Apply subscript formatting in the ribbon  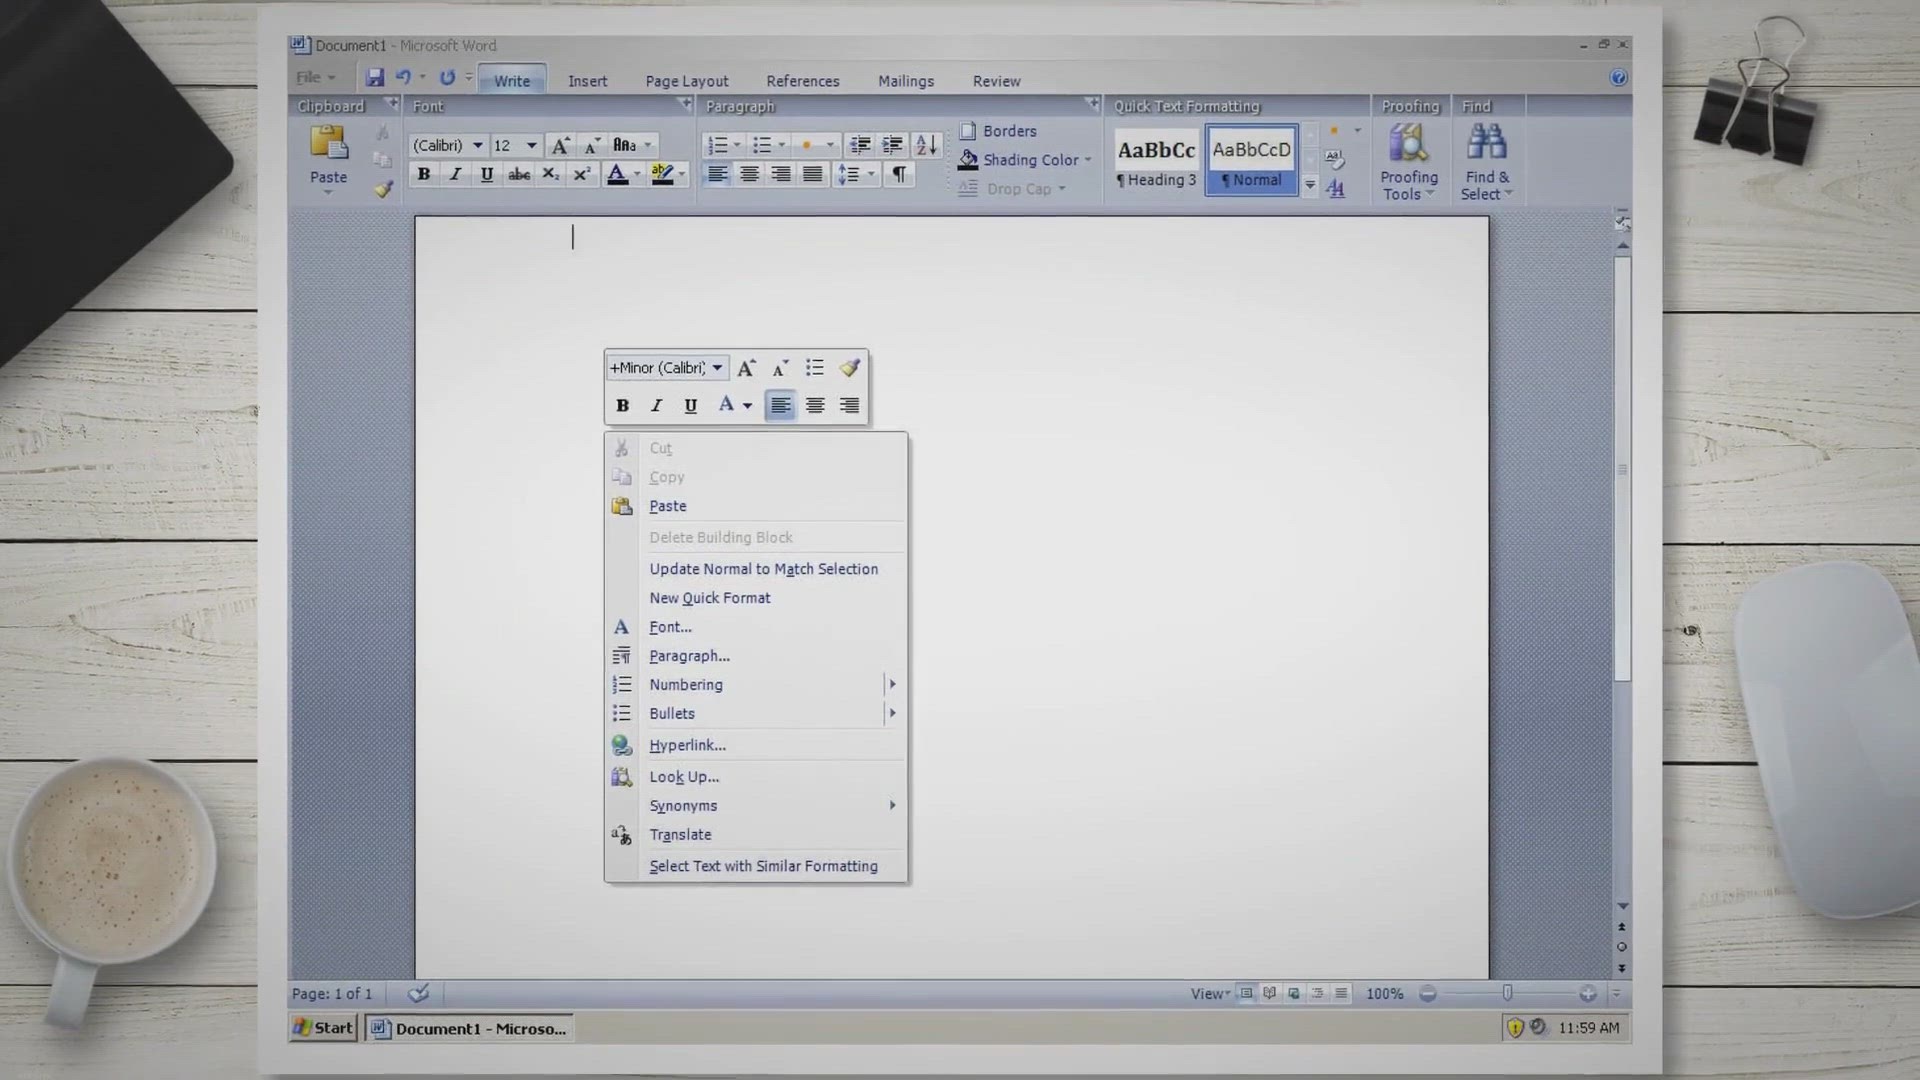click(x=550, y=174)
